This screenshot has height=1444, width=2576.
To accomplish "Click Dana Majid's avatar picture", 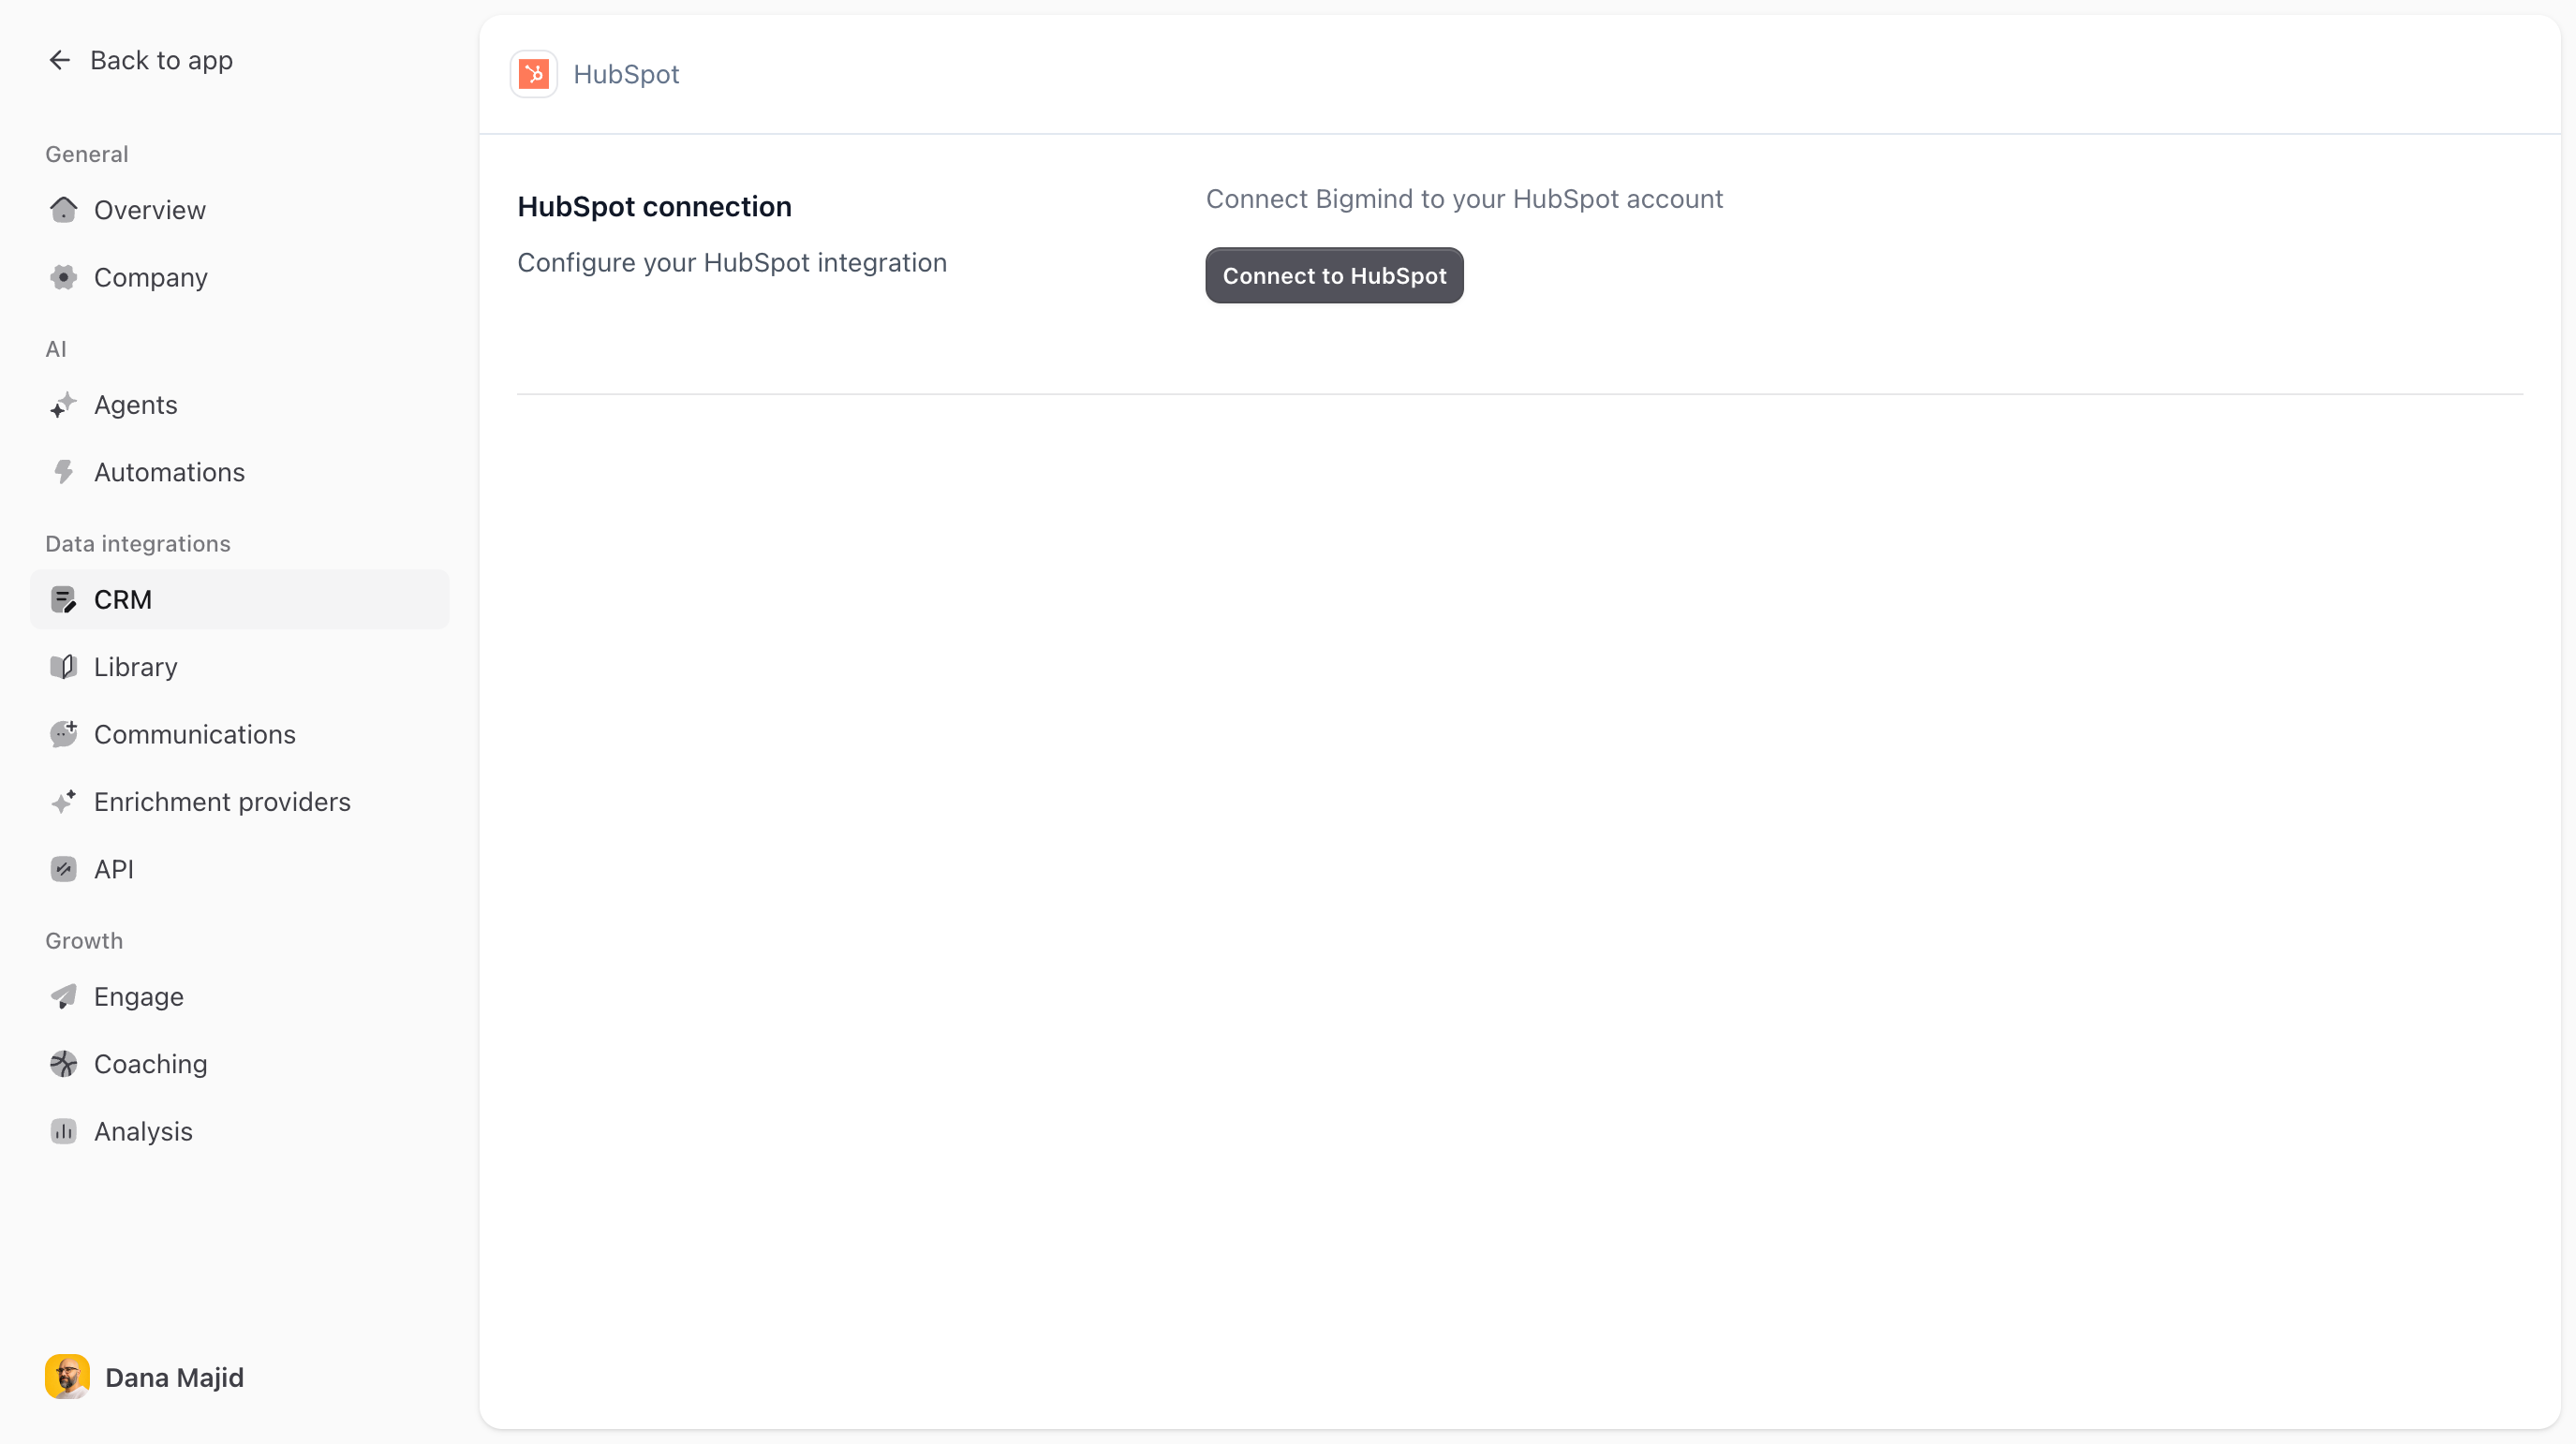I will [67, 1377].
